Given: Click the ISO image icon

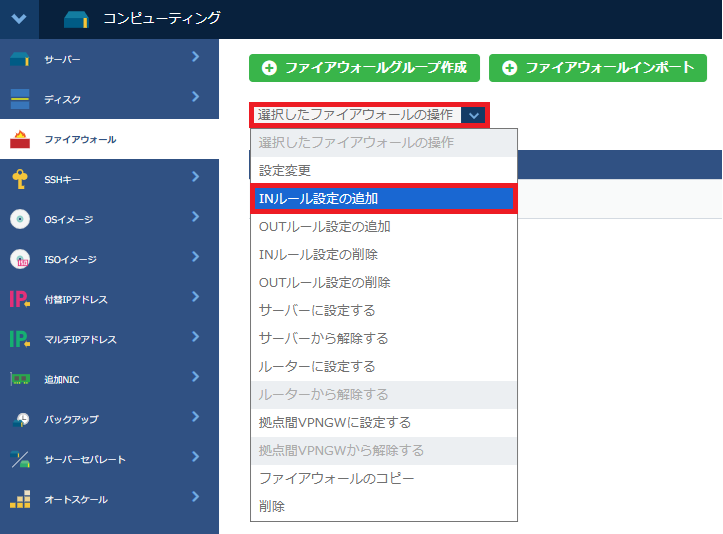Looking at the screenshot, I should (x=20, y=259).
